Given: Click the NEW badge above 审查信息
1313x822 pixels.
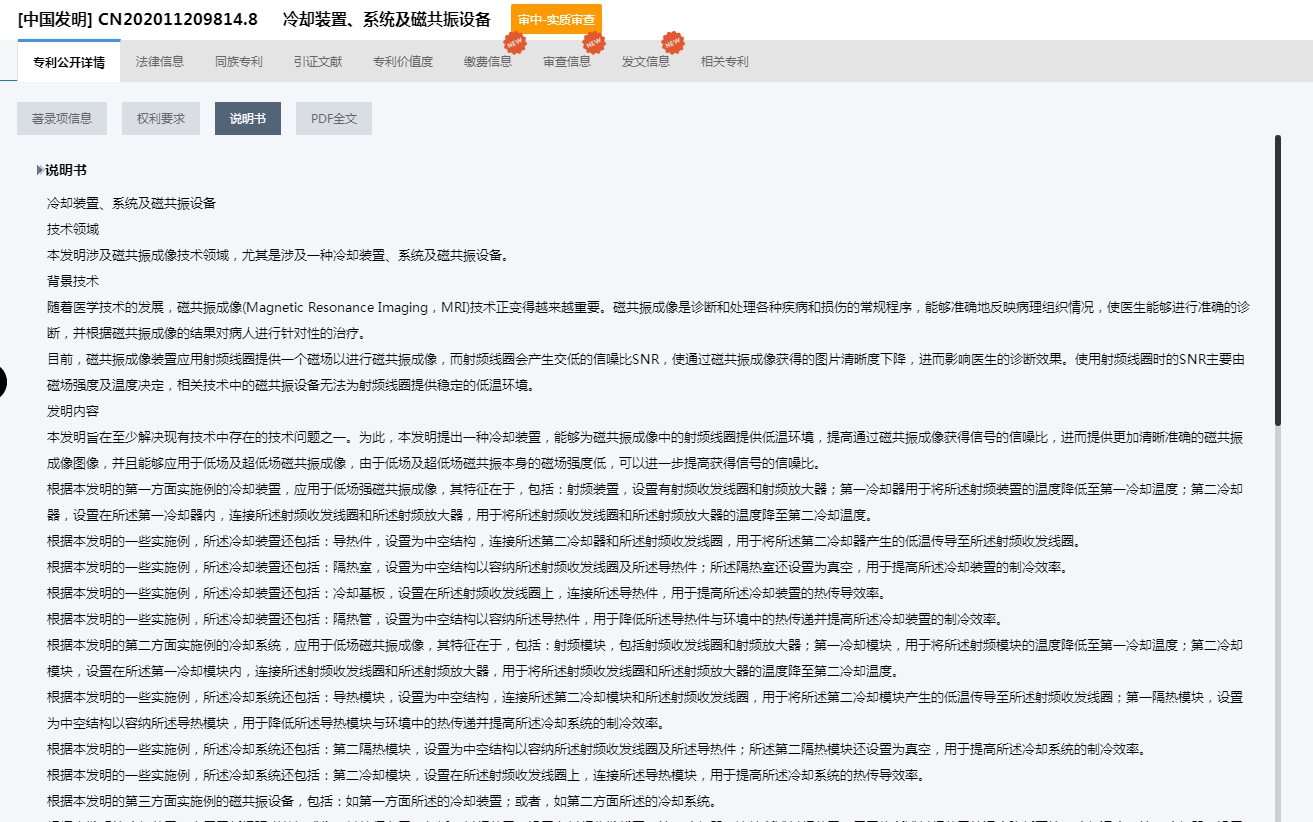Looking at the screenshot, I should [593, 44].
